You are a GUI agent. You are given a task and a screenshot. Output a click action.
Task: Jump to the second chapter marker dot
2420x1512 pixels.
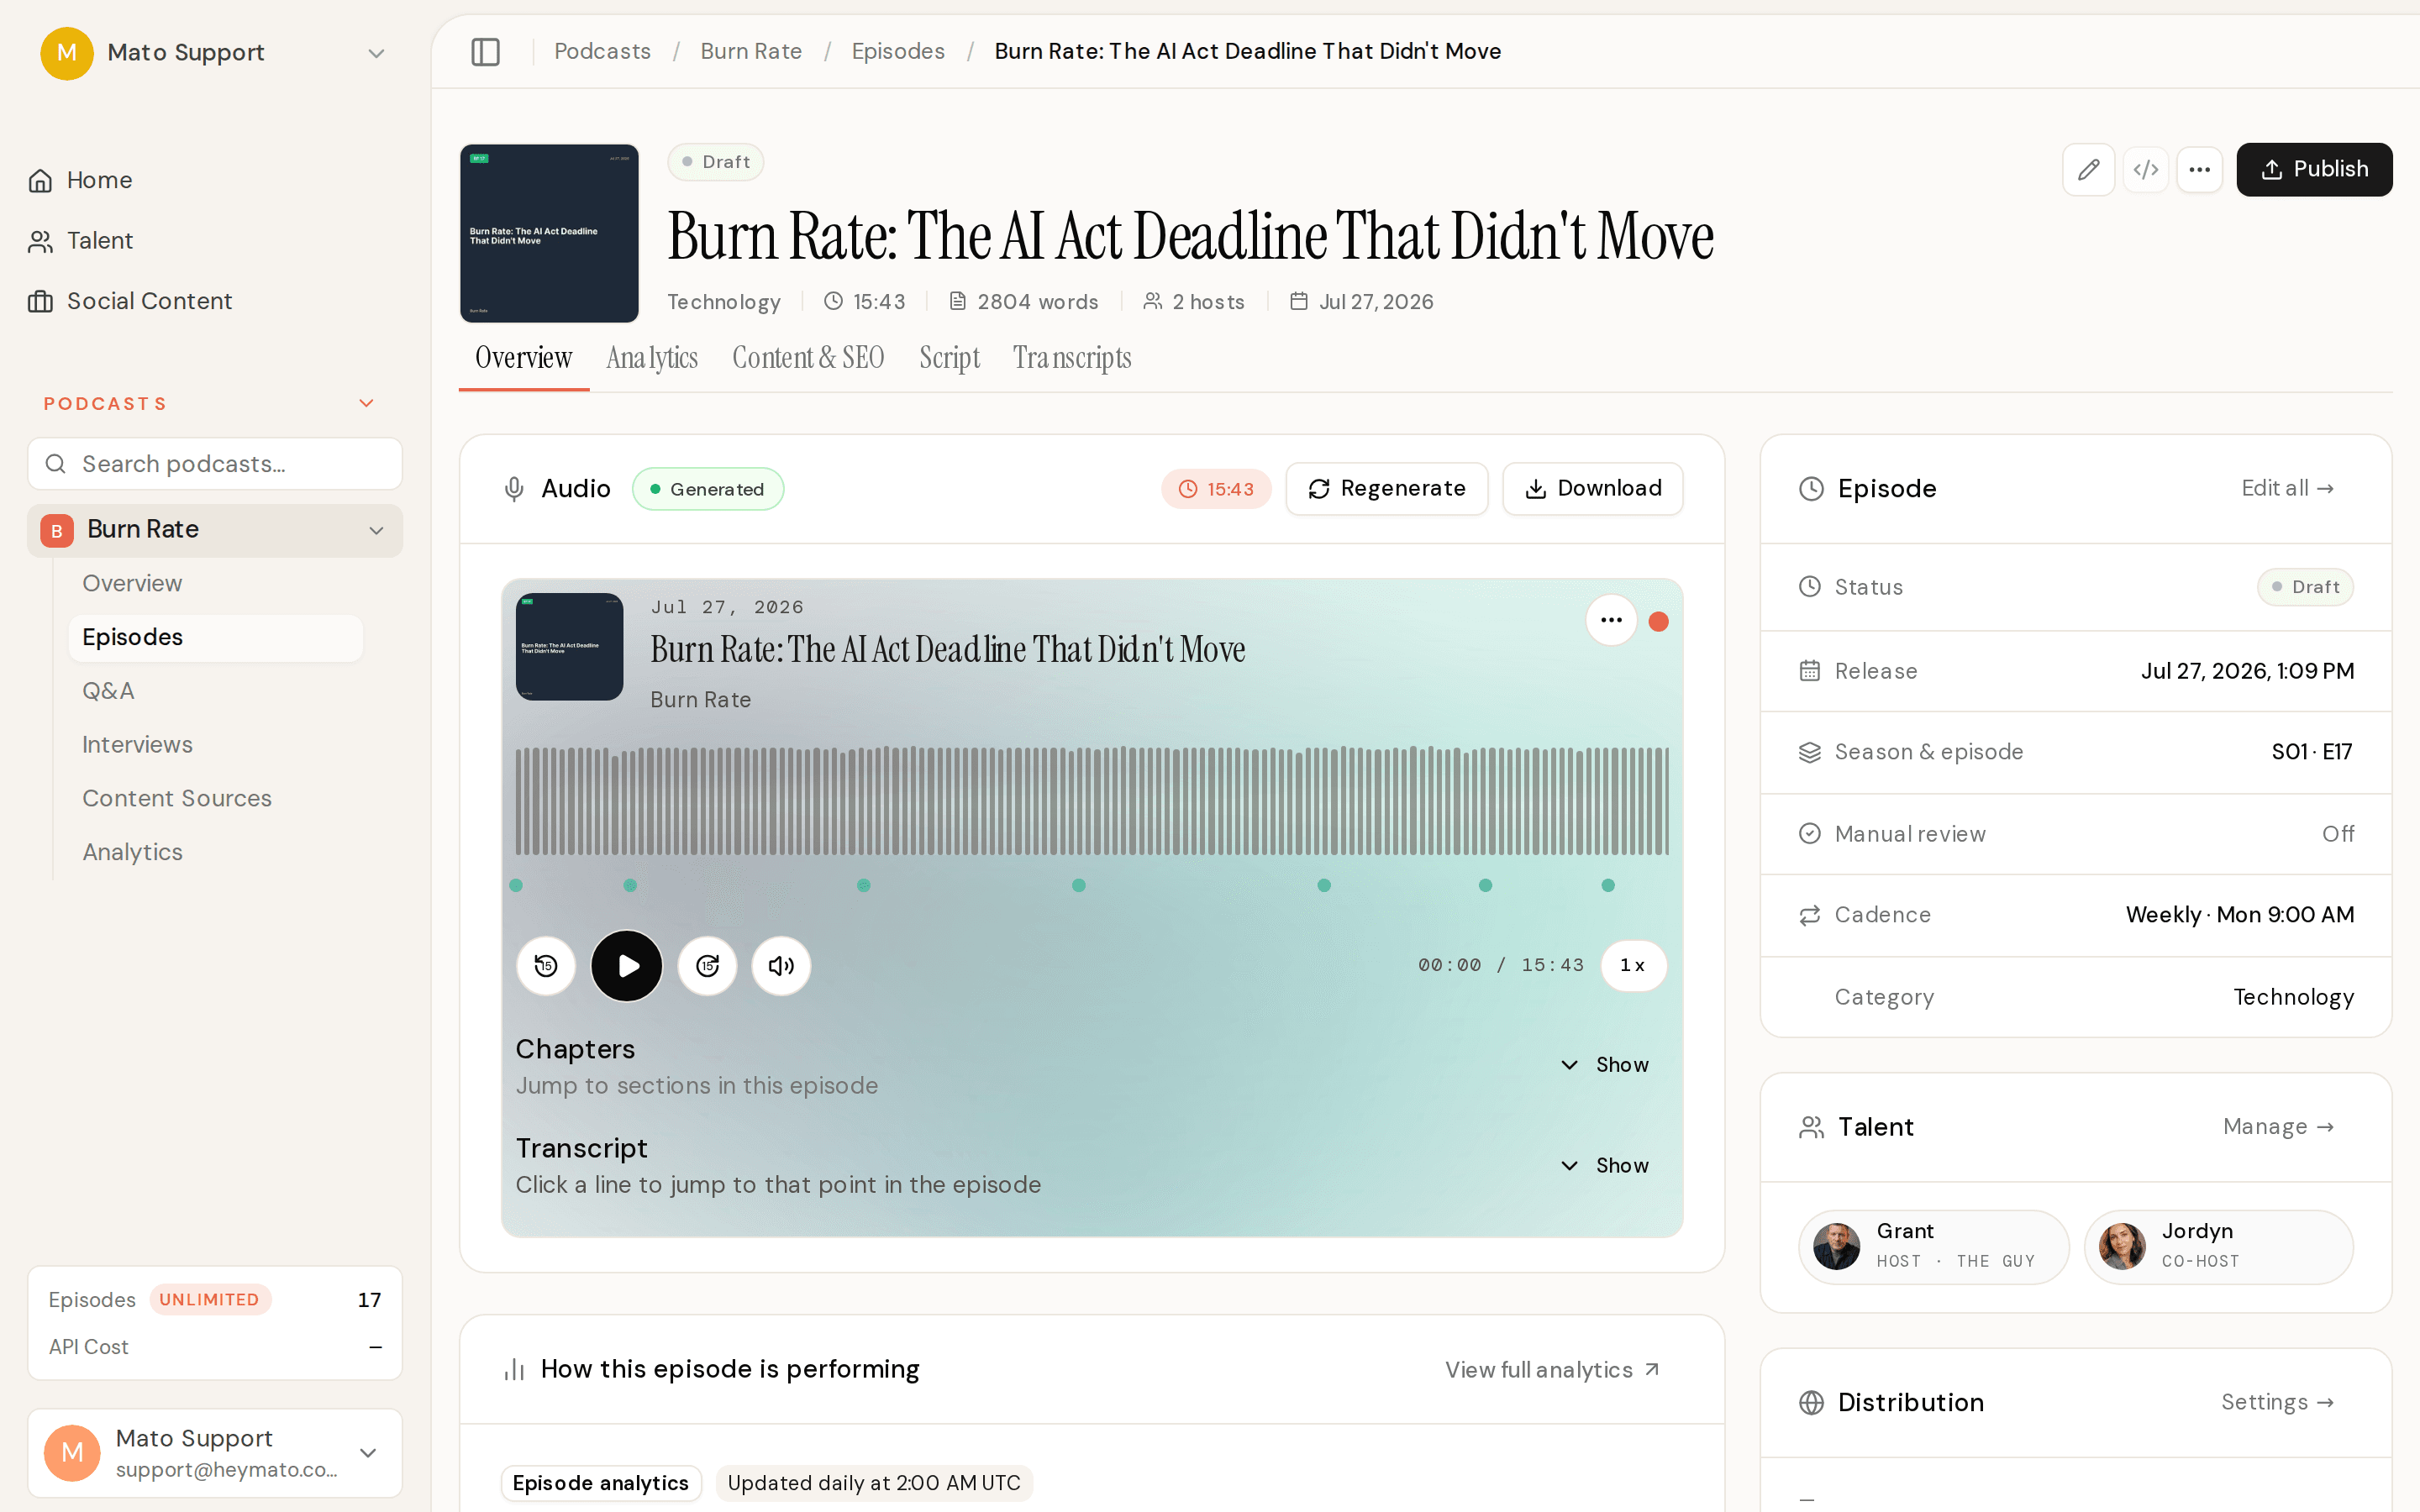click(630, 886)
